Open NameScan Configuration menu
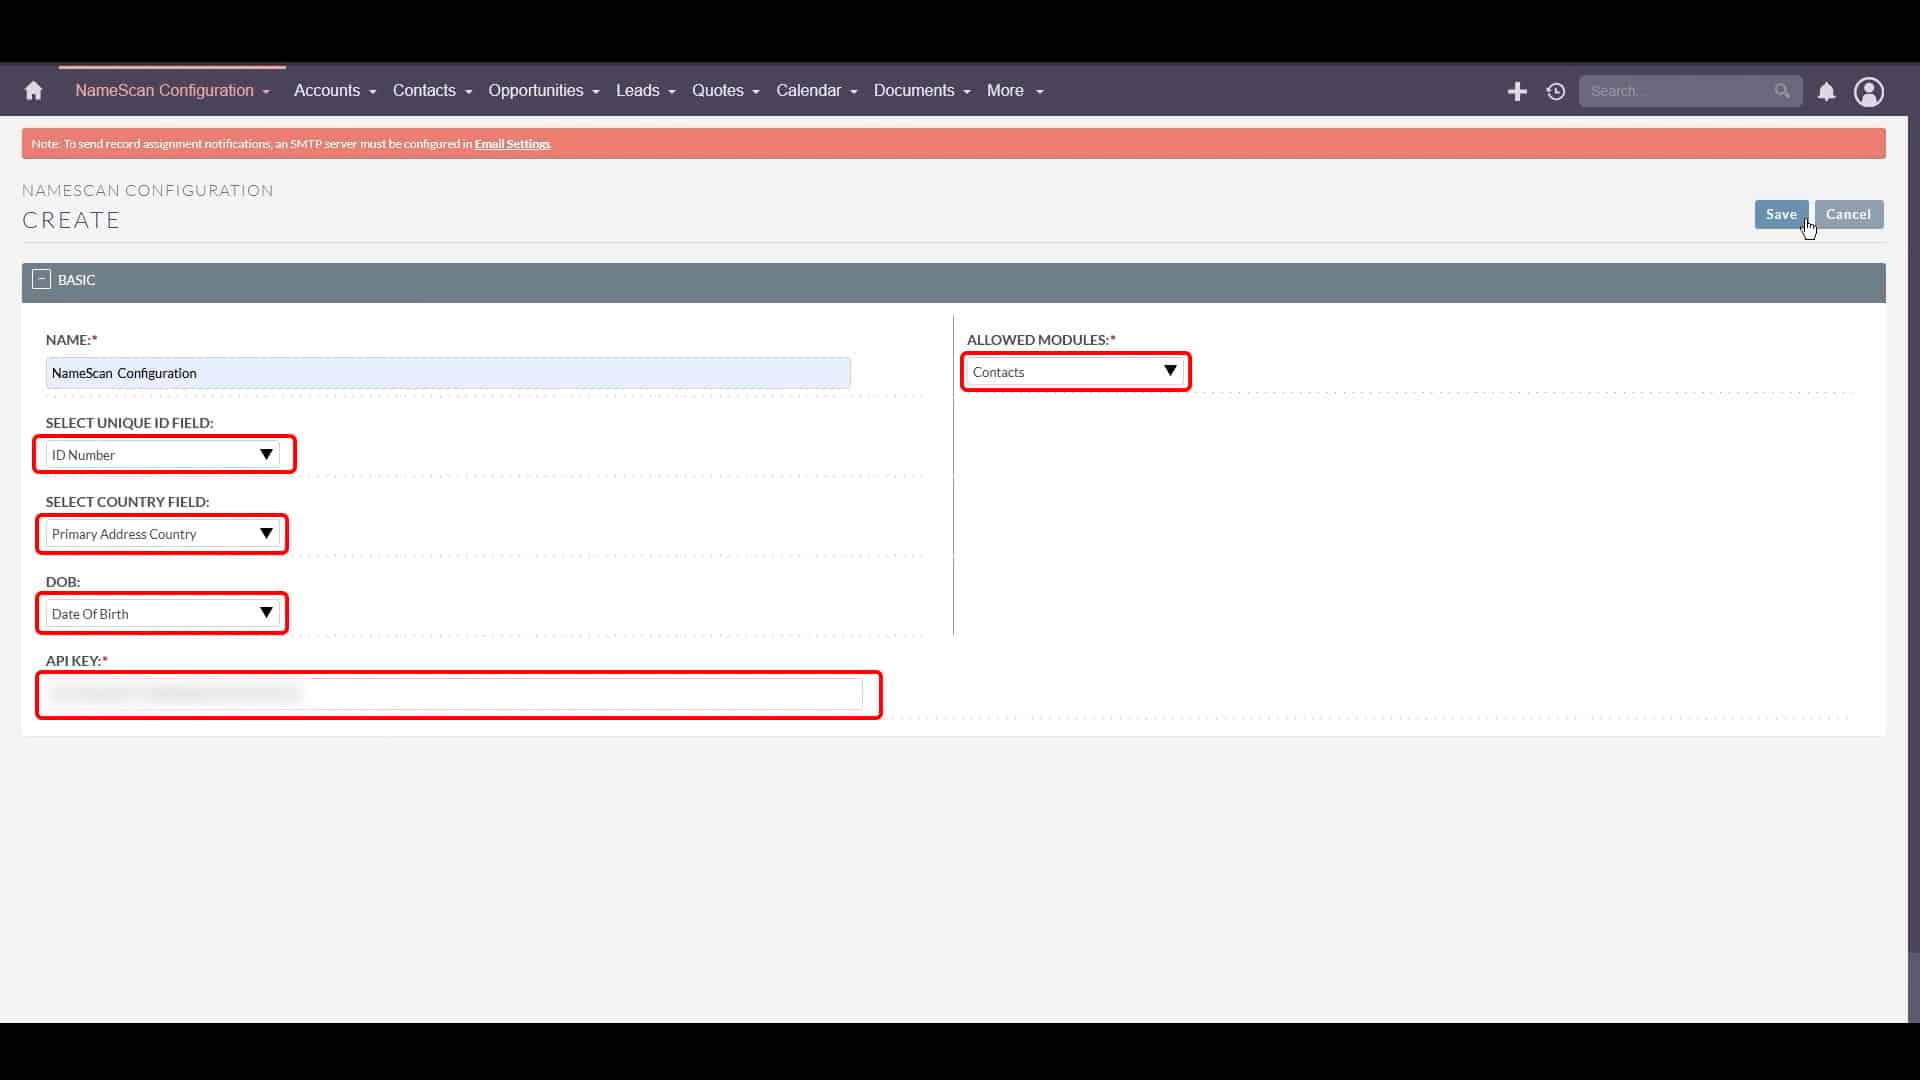This screenshot has height=1080, width=1920. [x=172, y=91]
